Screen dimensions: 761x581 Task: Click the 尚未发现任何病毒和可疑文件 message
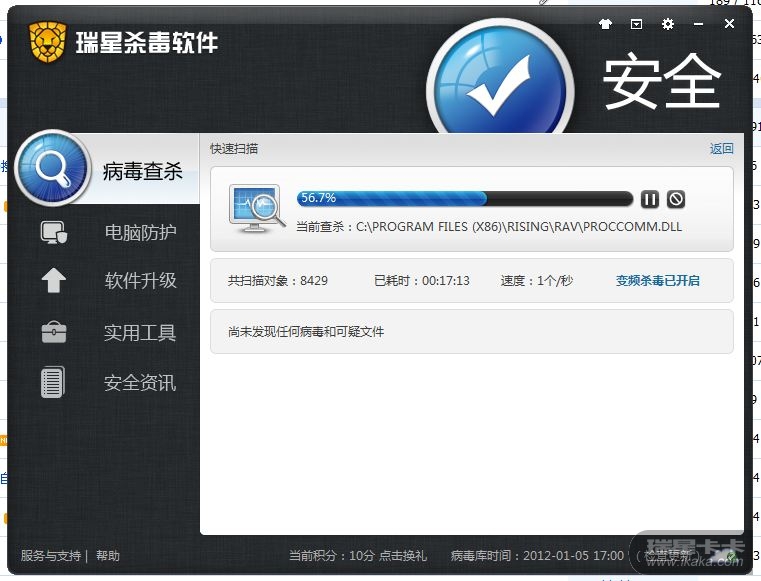point(306,332)
